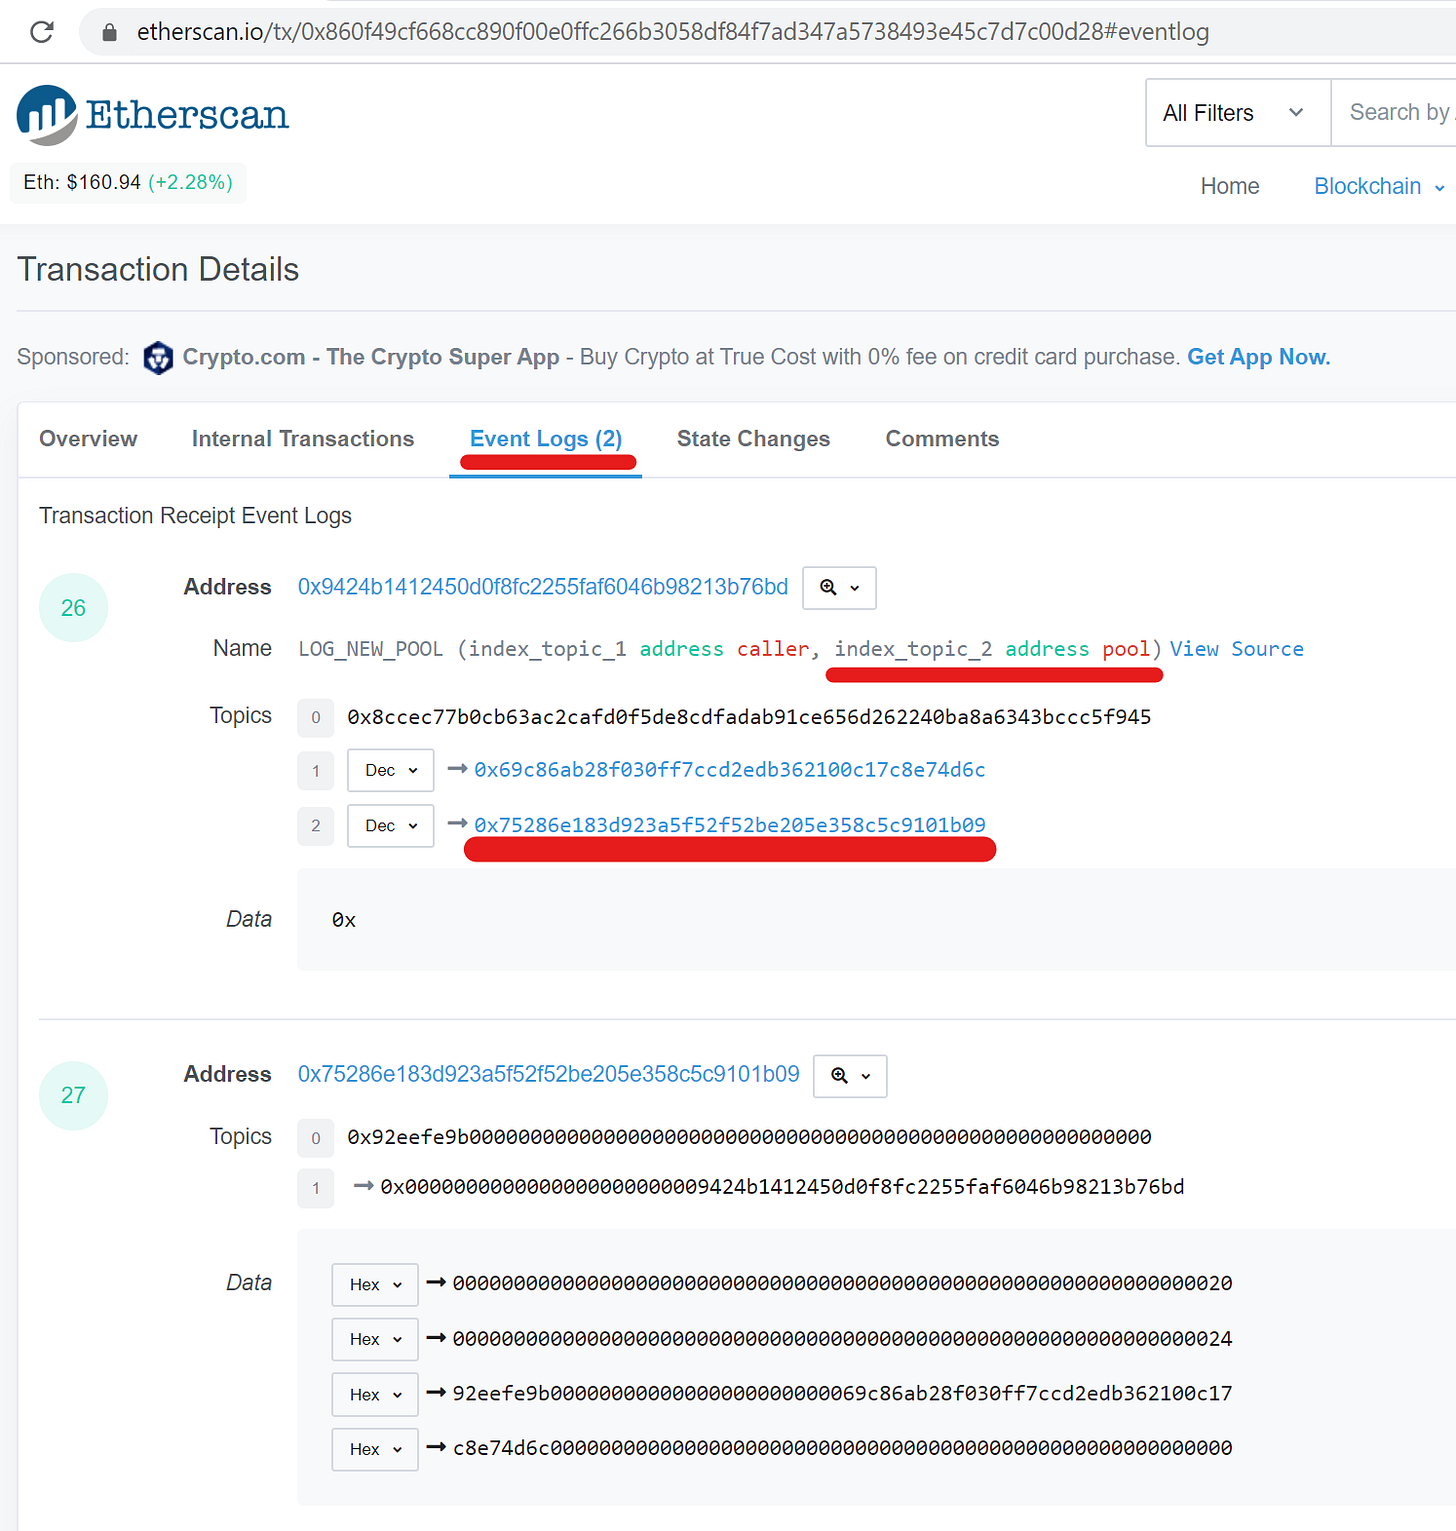The height and width of the screenshot is (1531, 1456).
Task: Open Dec format dropdown for topic 1
Action: click(x=391, y=770)
